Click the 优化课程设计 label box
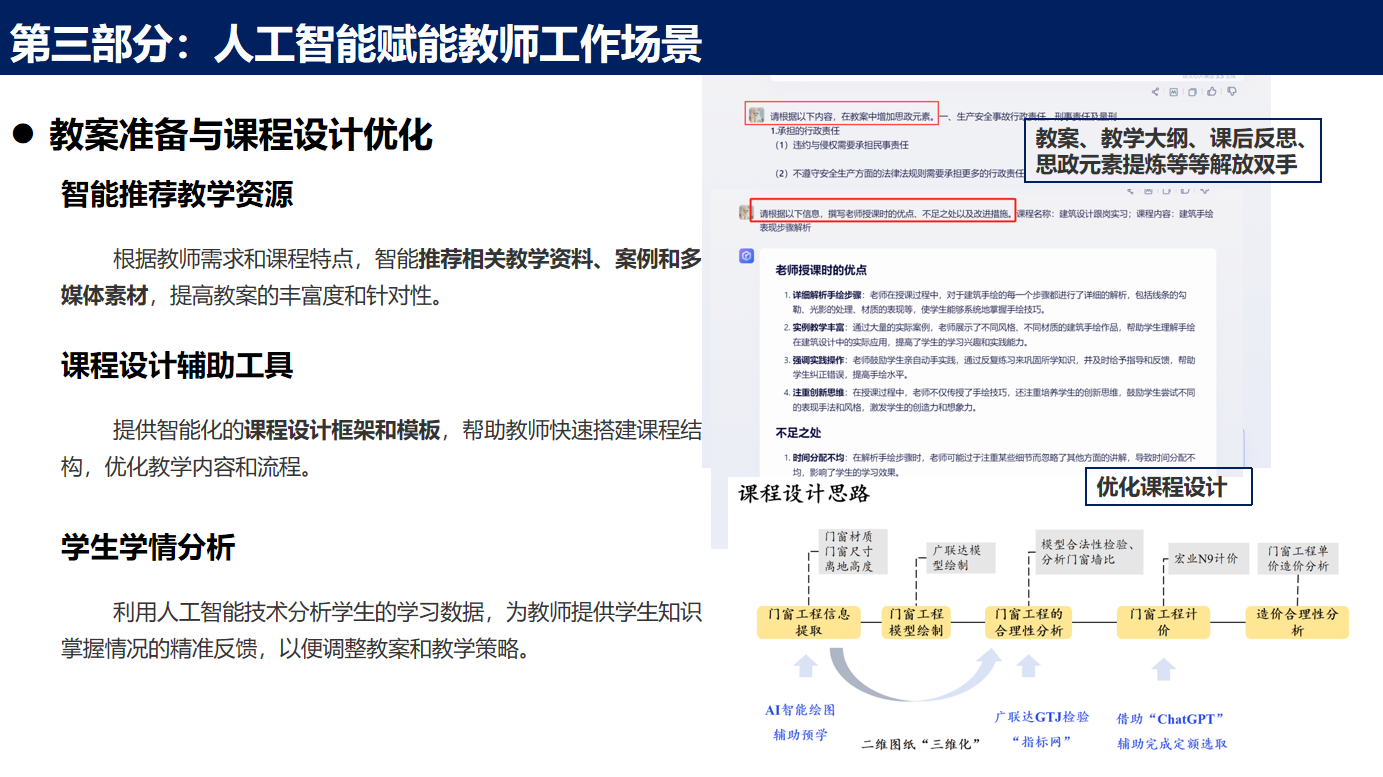Image resolution: width=1383 pixels, height=777 pixels. click(1168, 487)
